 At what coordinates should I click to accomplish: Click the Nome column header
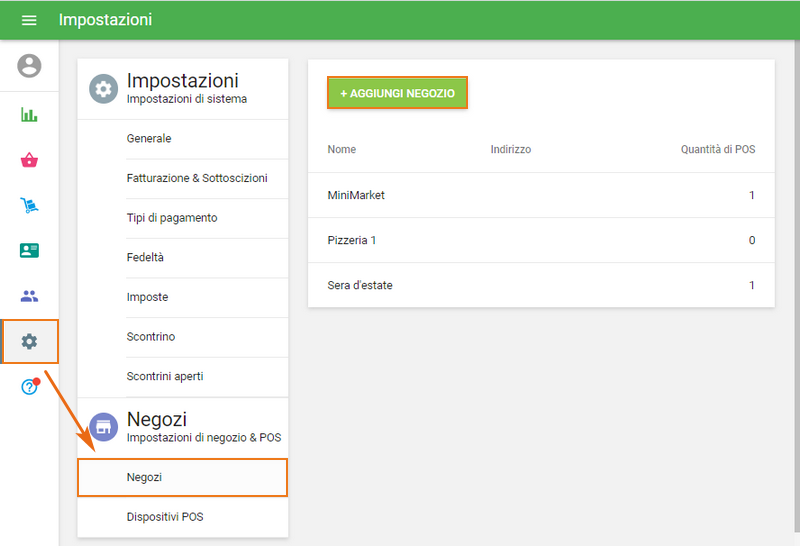[x=342, y=150]
